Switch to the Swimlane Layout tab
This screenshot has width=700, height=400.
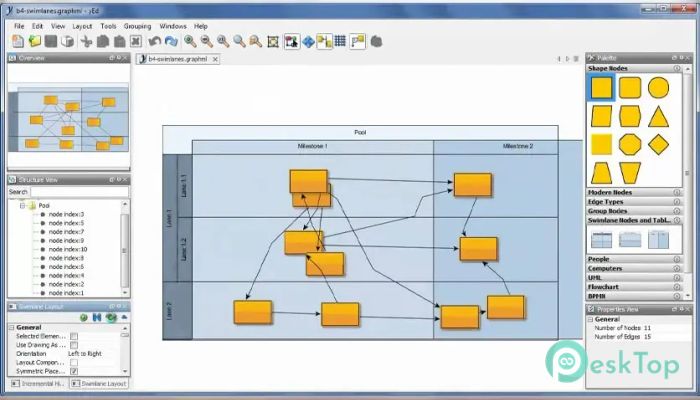coord(99,383)
